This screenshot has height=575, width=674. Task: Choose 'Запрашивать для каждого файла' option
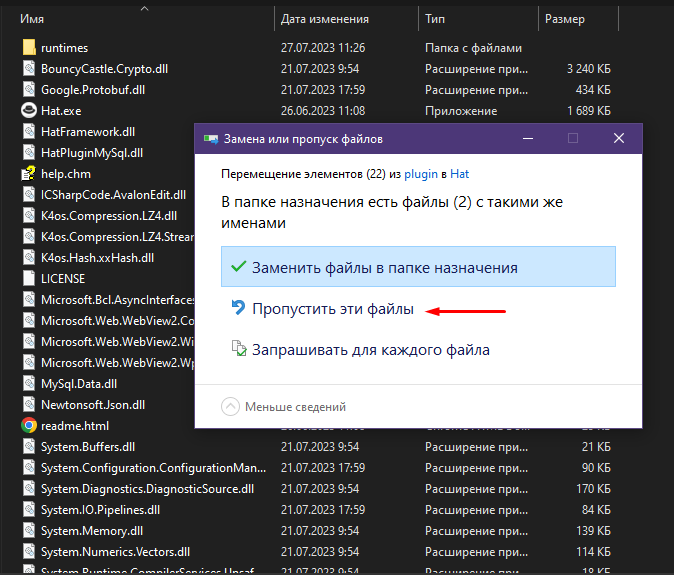pos(370,350)
